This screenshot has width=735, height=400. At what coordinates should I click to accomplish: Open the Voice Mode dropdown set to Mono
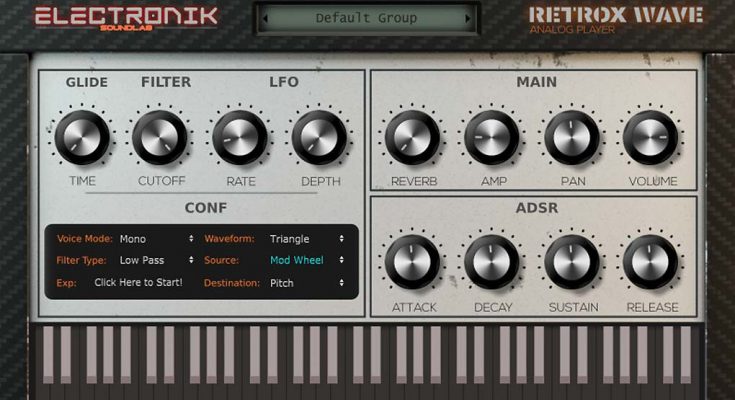point(156,239)
